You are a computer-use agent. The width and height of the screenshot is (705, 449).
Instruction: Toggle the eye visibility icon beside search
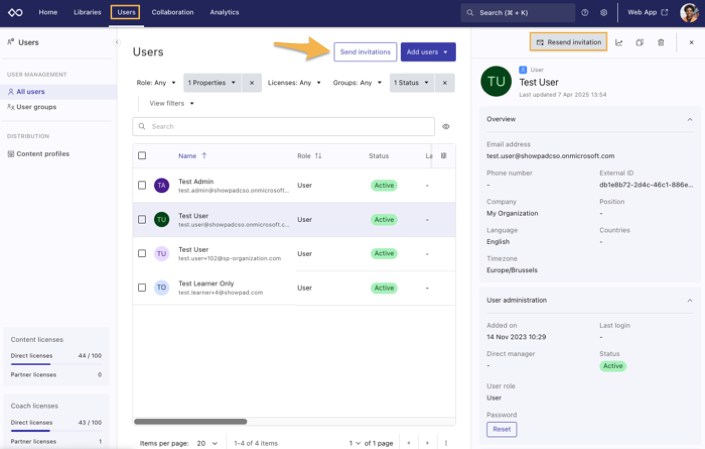[446, 127]
